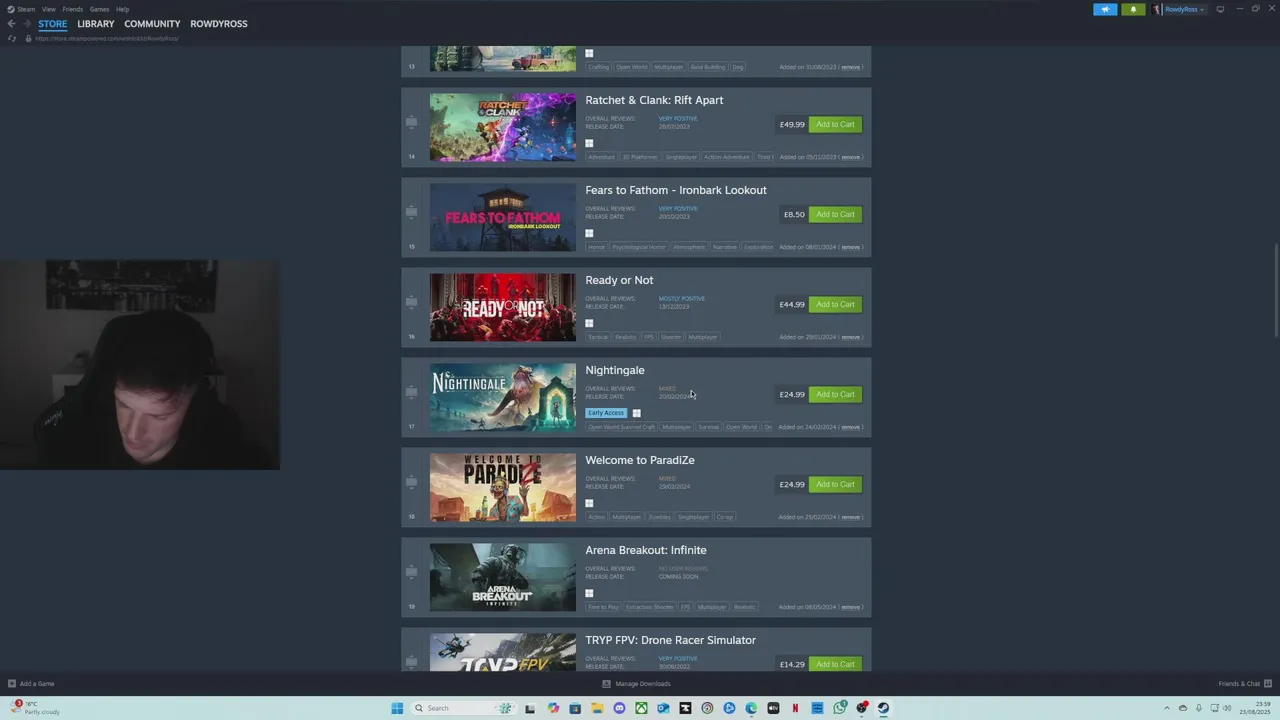Open the ROWDYROSS profile tab
Image resolution: width=1280 pixels, height=720 pixels.
(x=219, y=23)
